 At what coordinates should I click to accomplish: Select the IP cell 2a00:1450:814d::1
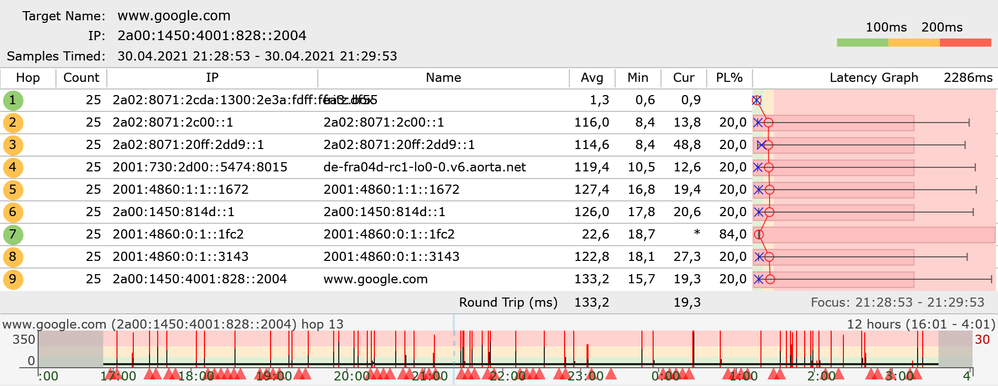pos(173,211)
